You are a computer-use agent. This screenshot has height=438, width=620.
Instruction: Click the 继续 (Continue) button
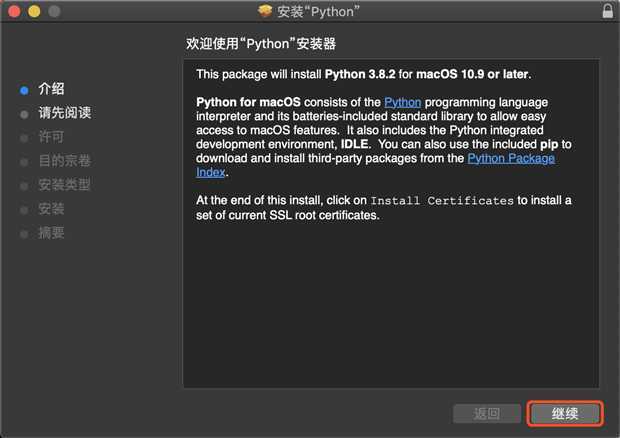click(x=565, y=414)
